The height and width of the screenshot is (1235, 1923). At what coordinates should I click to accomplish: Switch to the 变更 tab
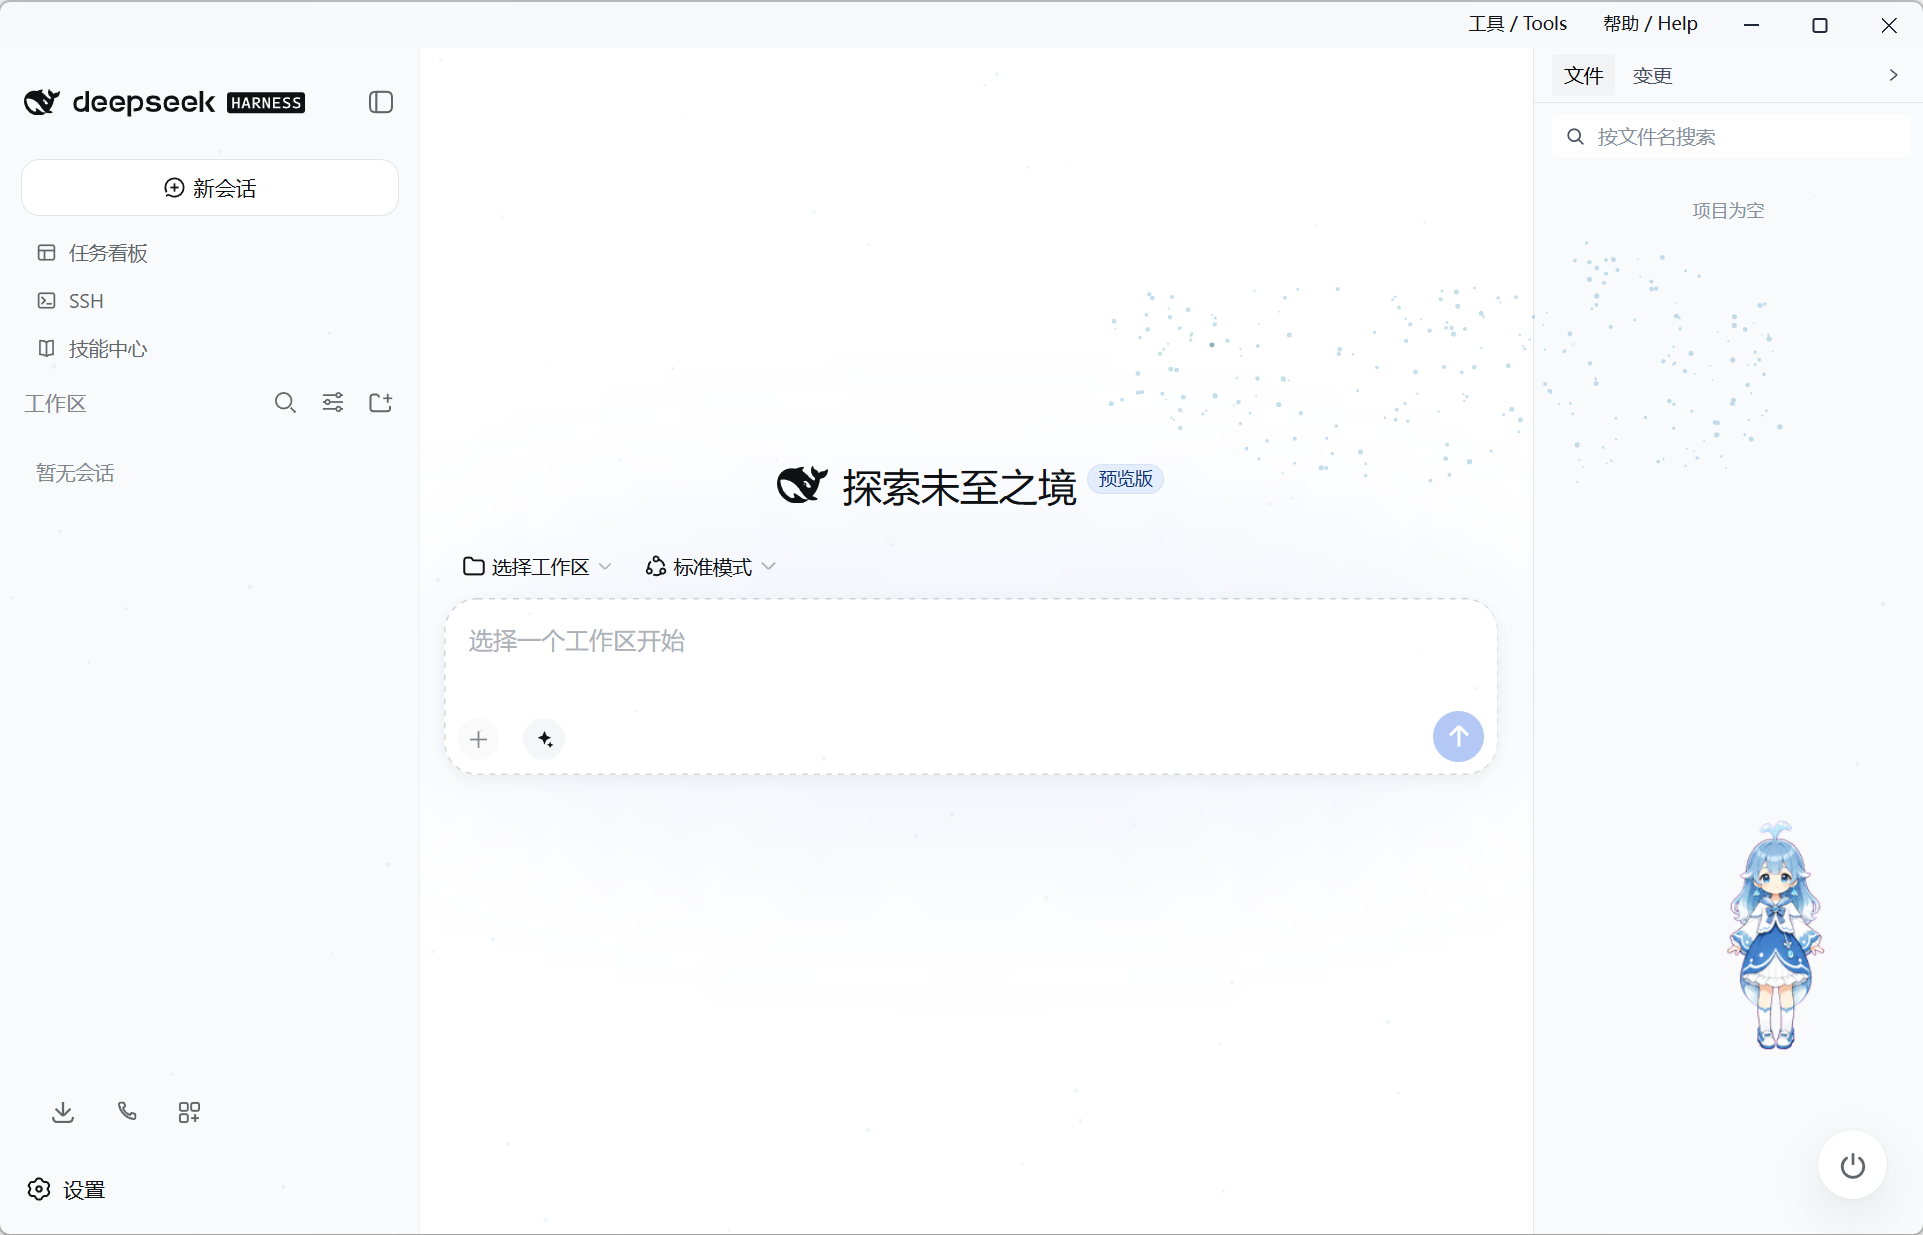pos(1652,76)
